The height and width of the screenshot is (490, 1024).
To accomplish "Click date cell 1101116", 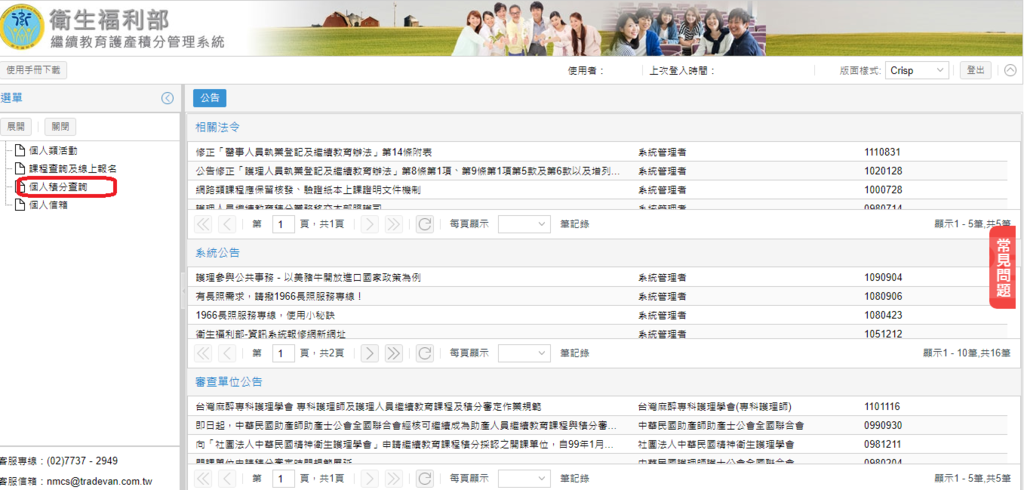I will click(882, 406).
